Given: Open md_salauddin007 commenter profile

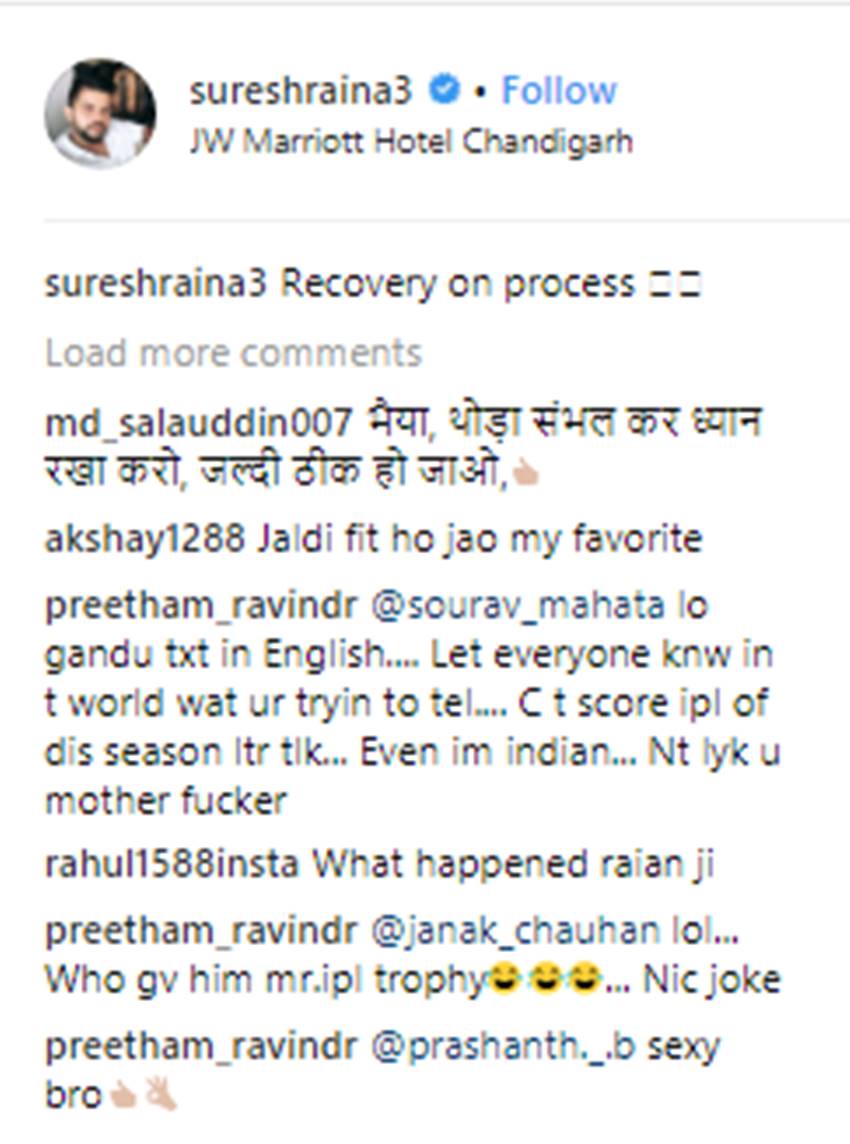Looking at the screenshot, I should coord(198,423).
